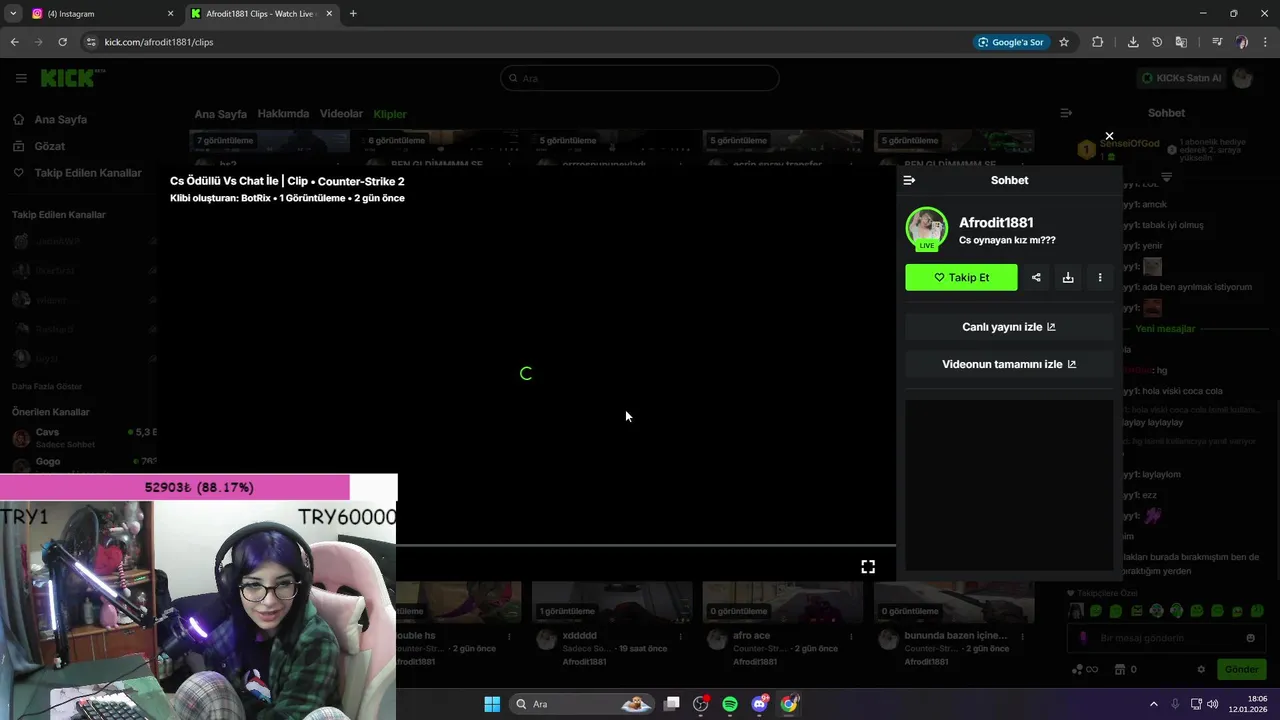Expand Daha Fazla Göster in sidebar

pos(47,386)
